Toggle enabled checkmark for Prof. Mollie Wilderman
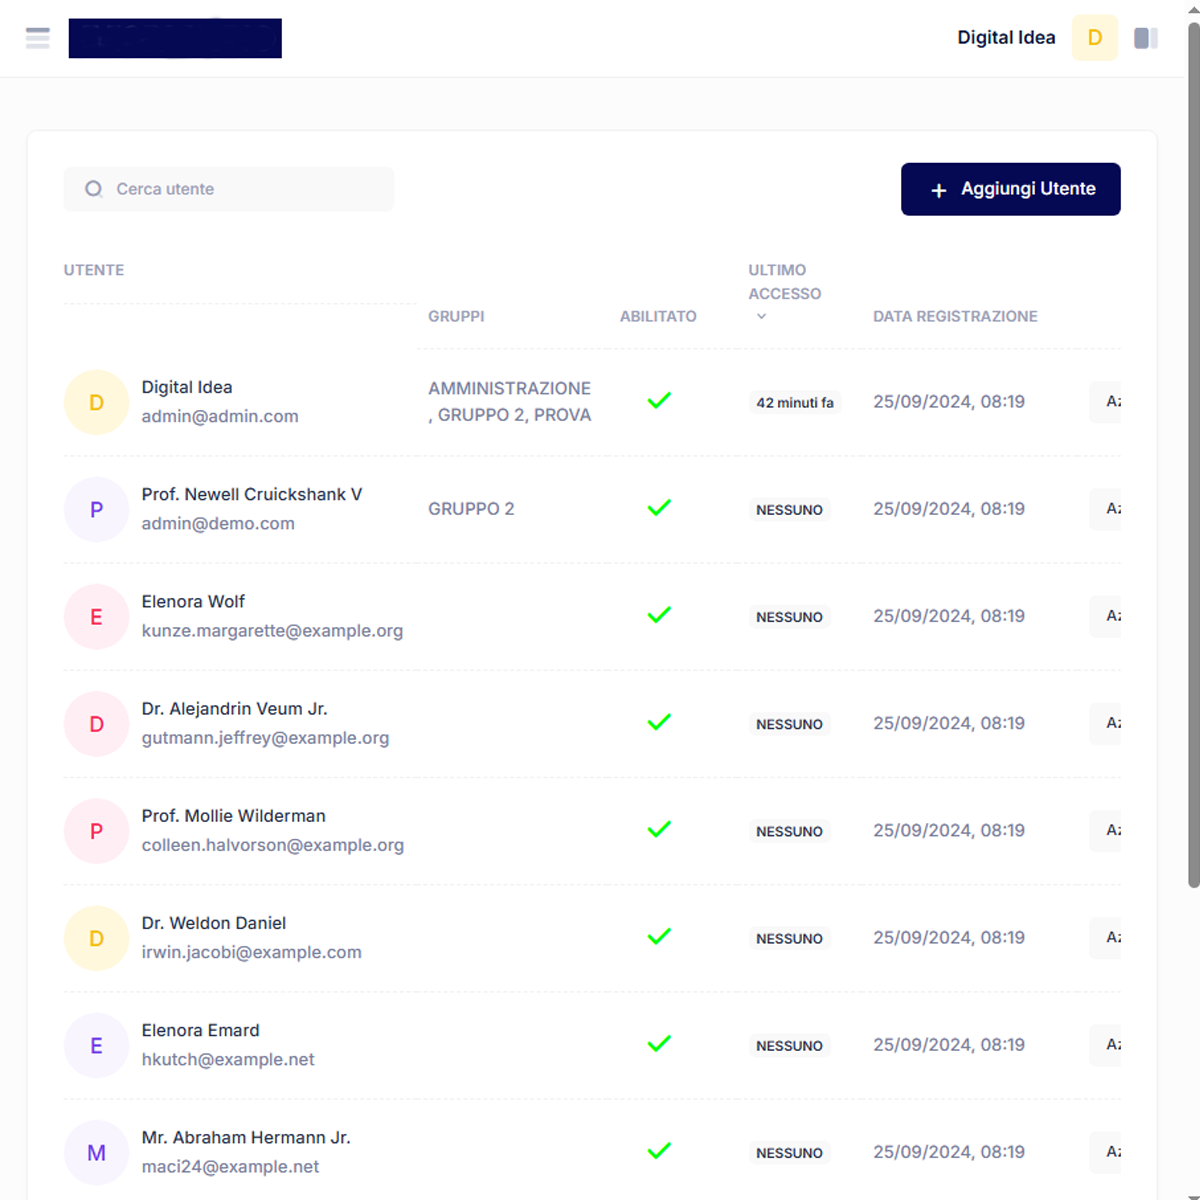This screenshot has height=1200, width=1200. (659, 829)
